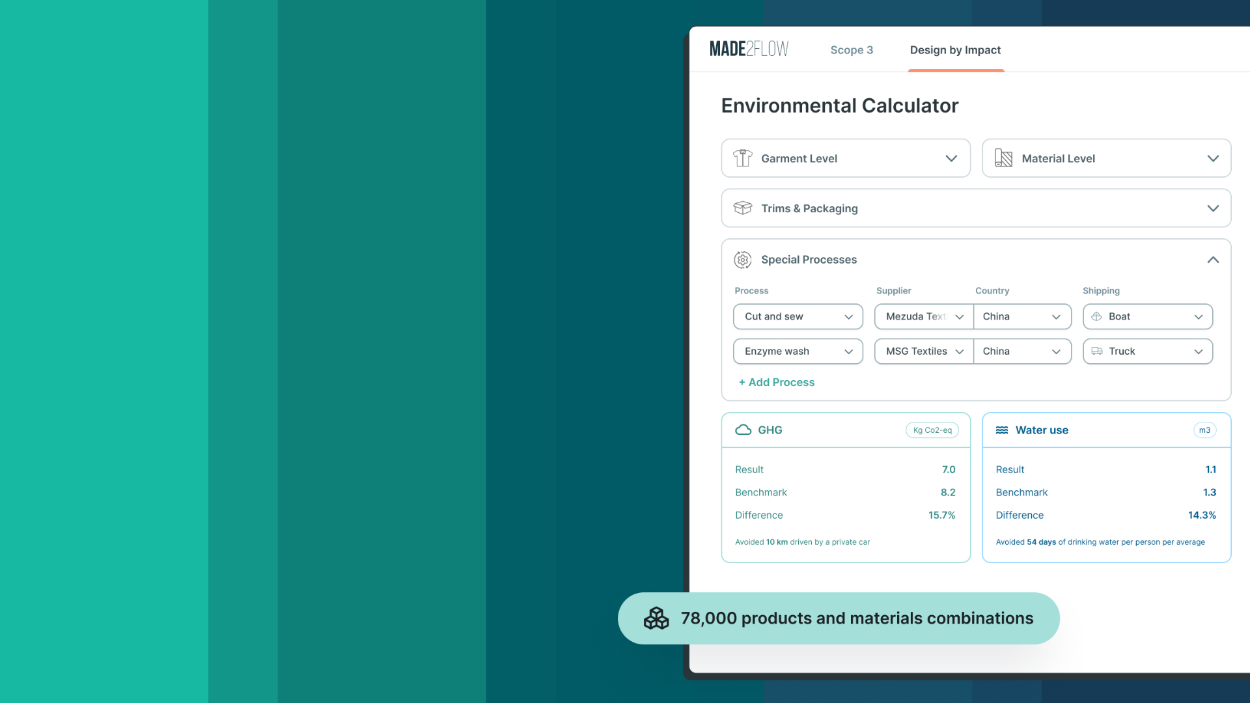Click the garment t-shirt icon

[742, 158]
